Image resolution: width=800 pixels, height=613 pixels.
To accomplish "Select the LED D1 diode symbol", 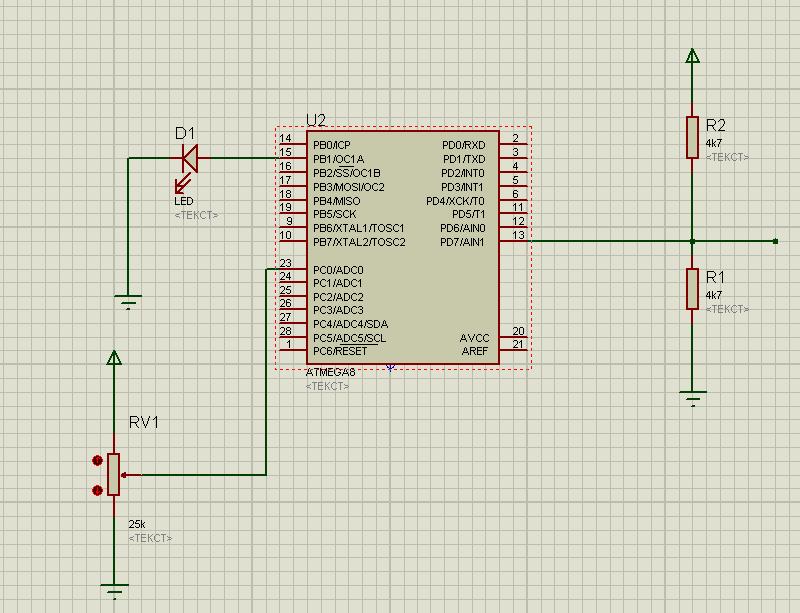I will [x=187, y=158].
